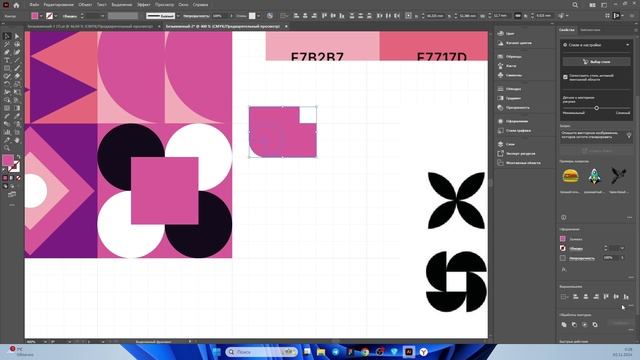Click the Выбор стиля button
Screen dimensions: 640x360
(x=596, y=62)
